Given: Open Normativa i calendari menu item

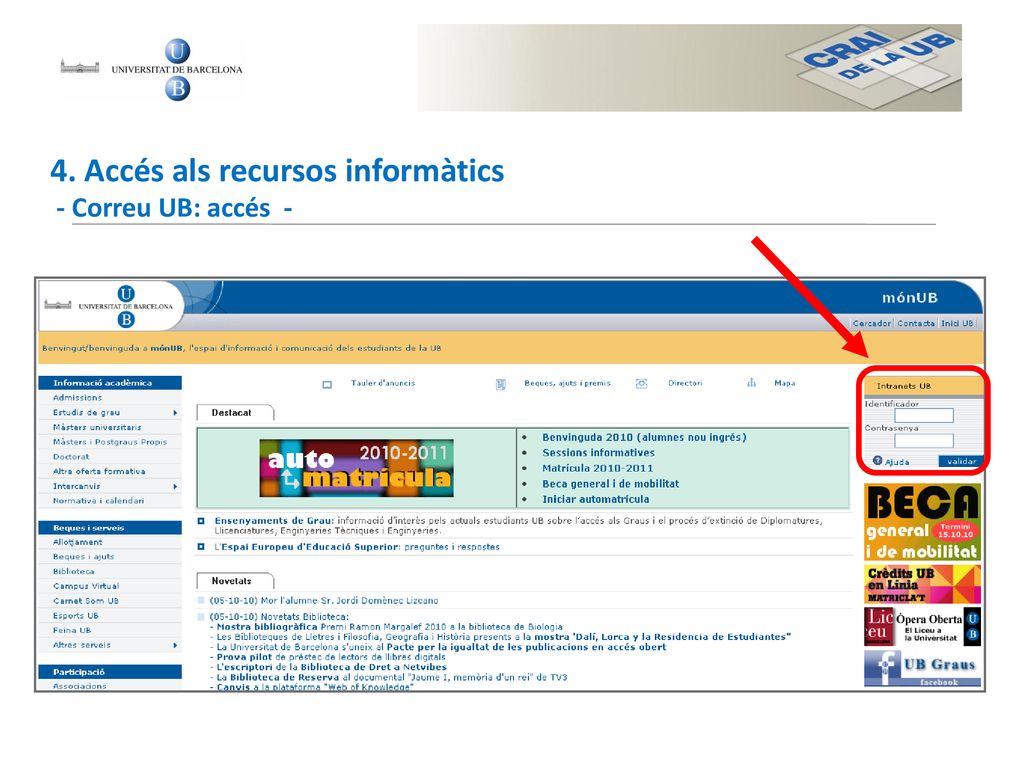Looking at the screenshot, I should pyautogui.click(x=99, y=501).
